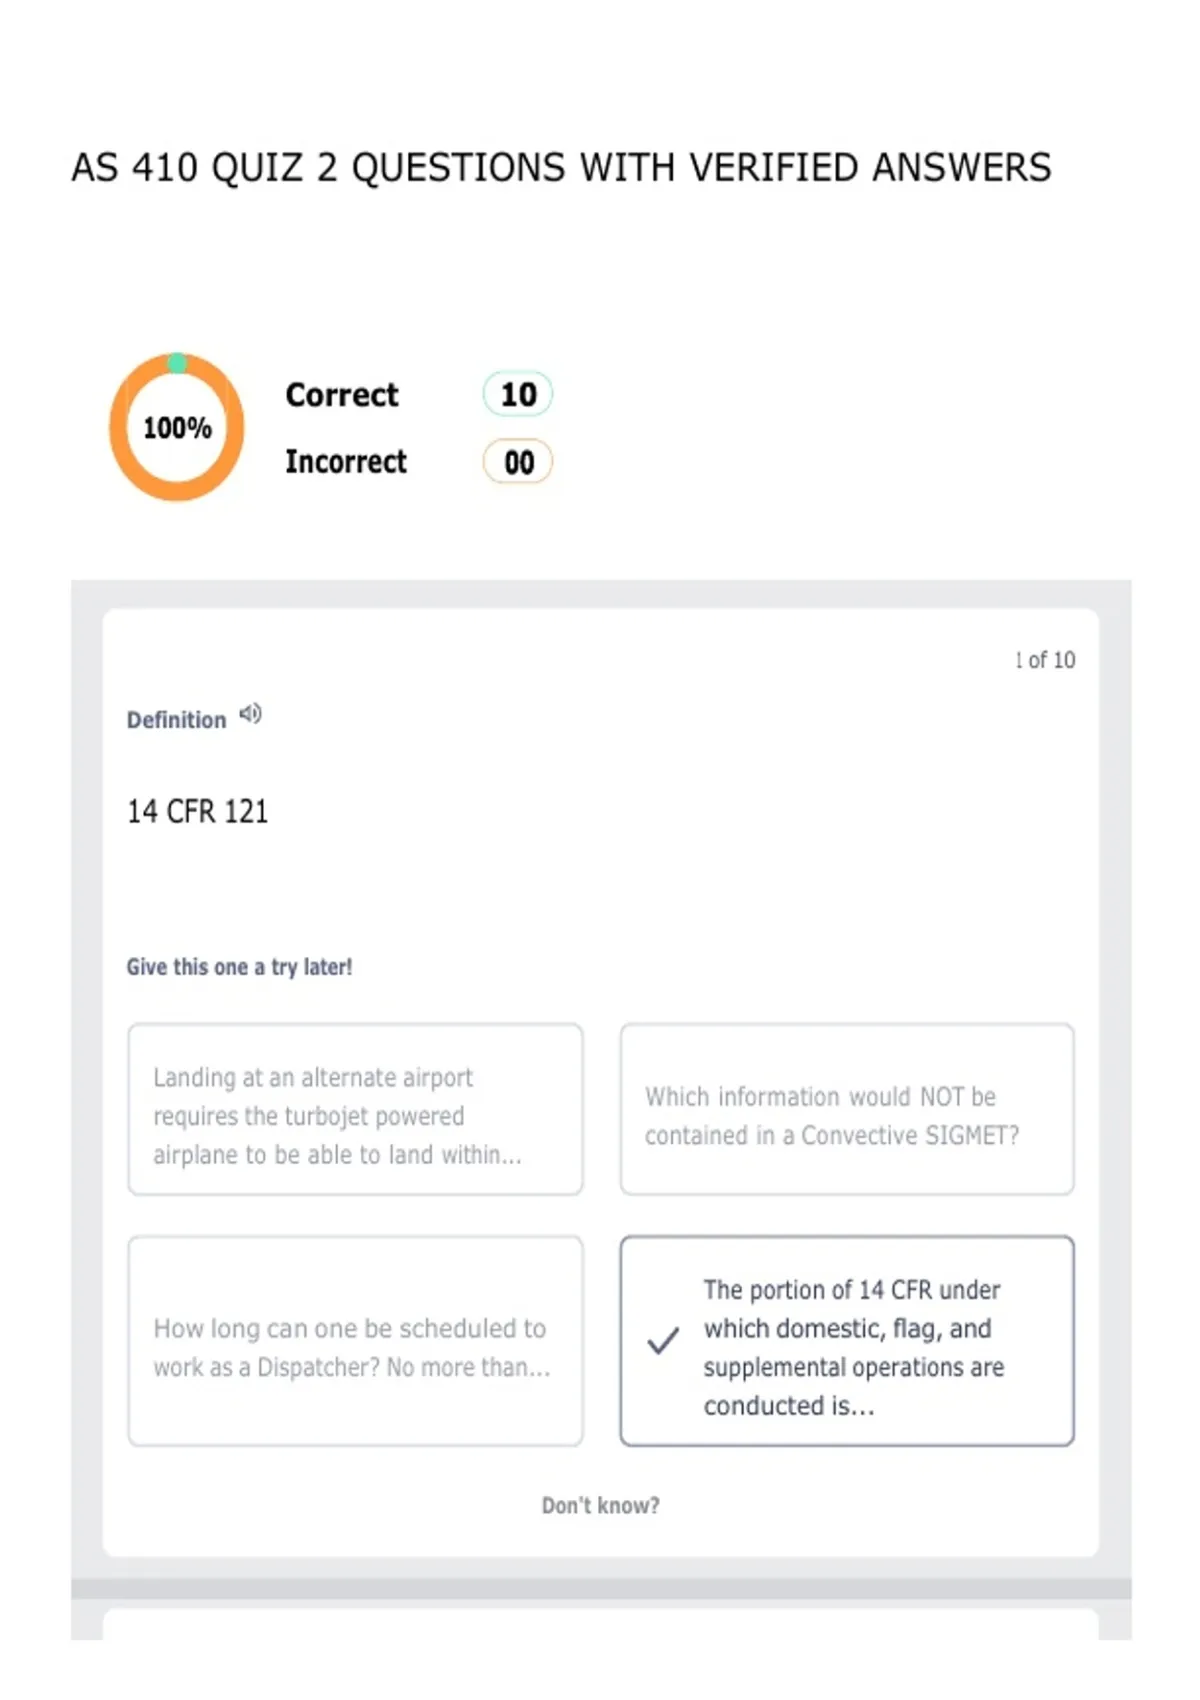Click the 'Definition' label
This screenshot has height=1700, width=1200.
pos(176,720)
